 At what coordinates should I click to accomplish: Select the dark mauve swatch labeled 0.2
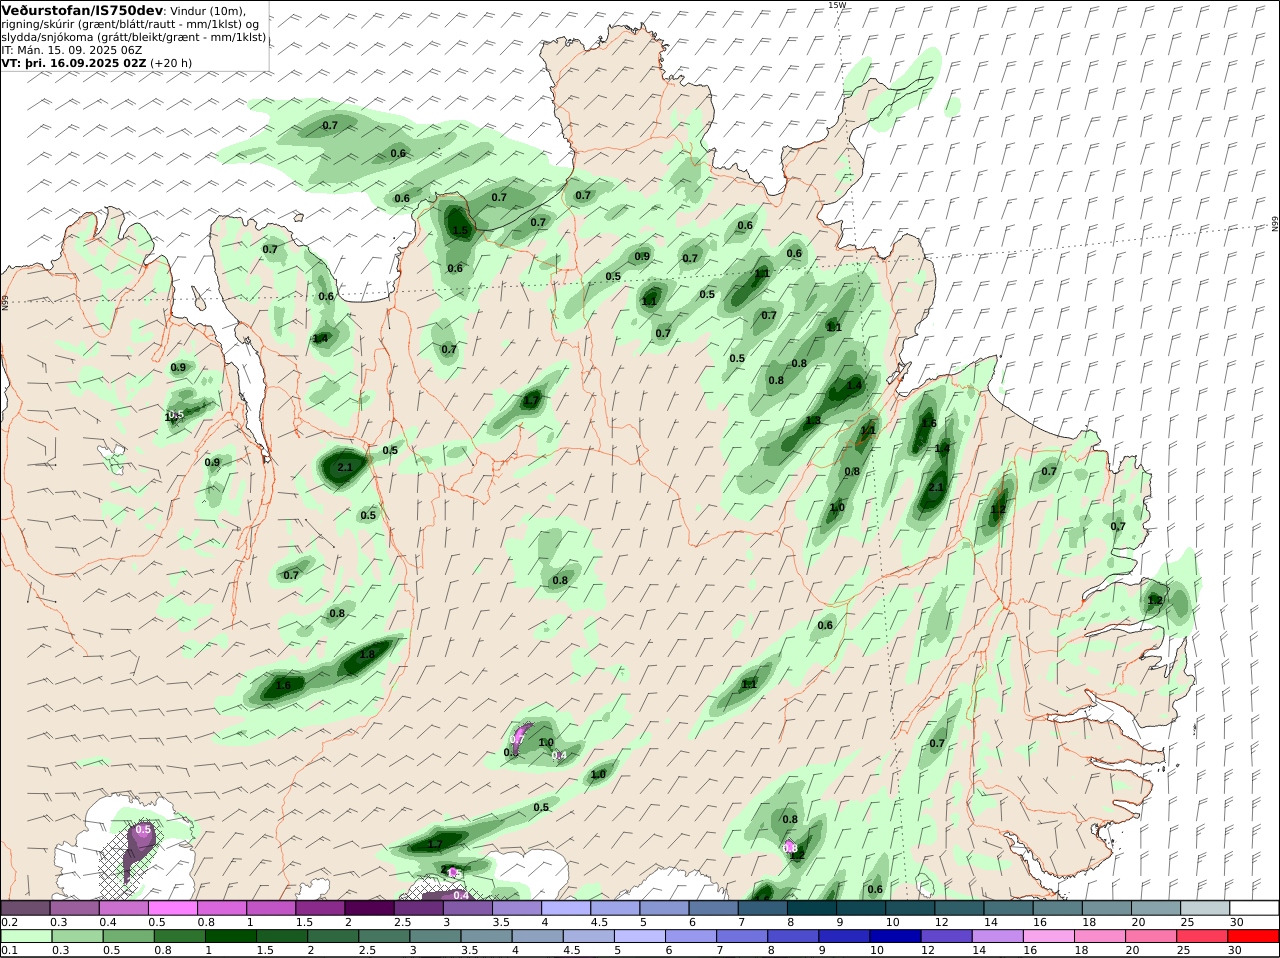click(x=25, y=907)
